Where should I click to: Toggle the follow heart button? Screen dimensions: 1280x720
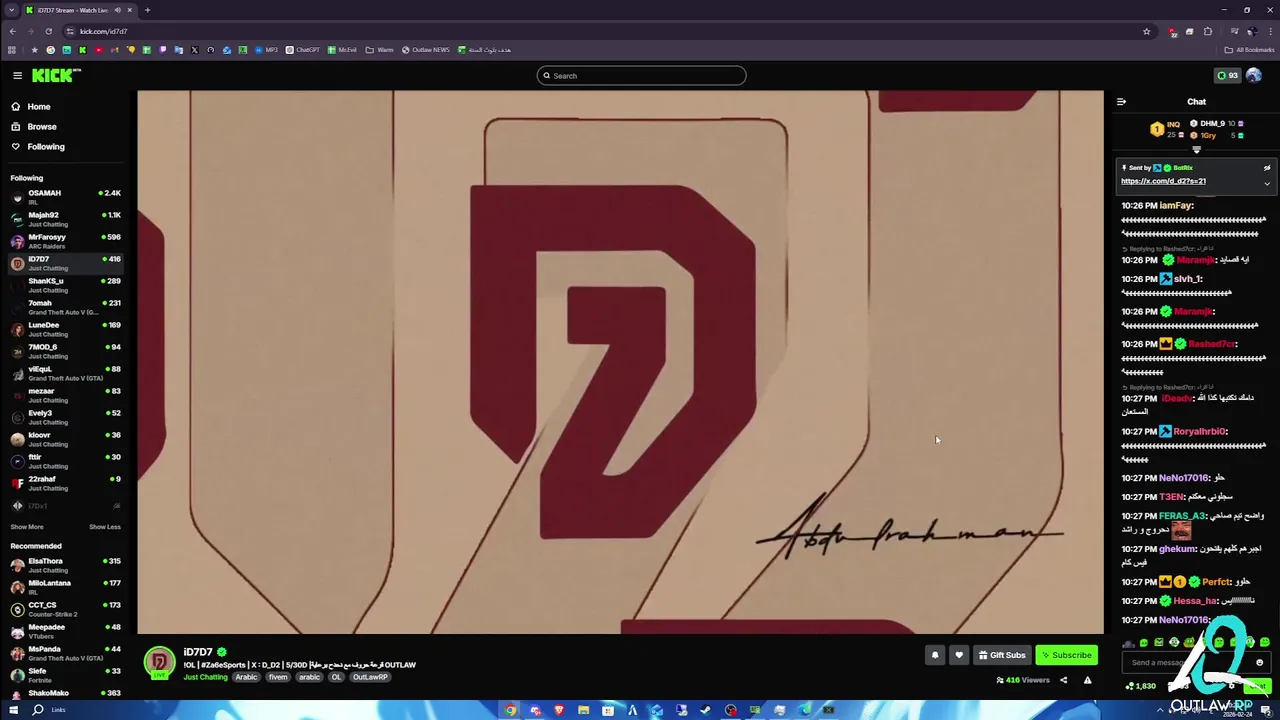[959, 655]
